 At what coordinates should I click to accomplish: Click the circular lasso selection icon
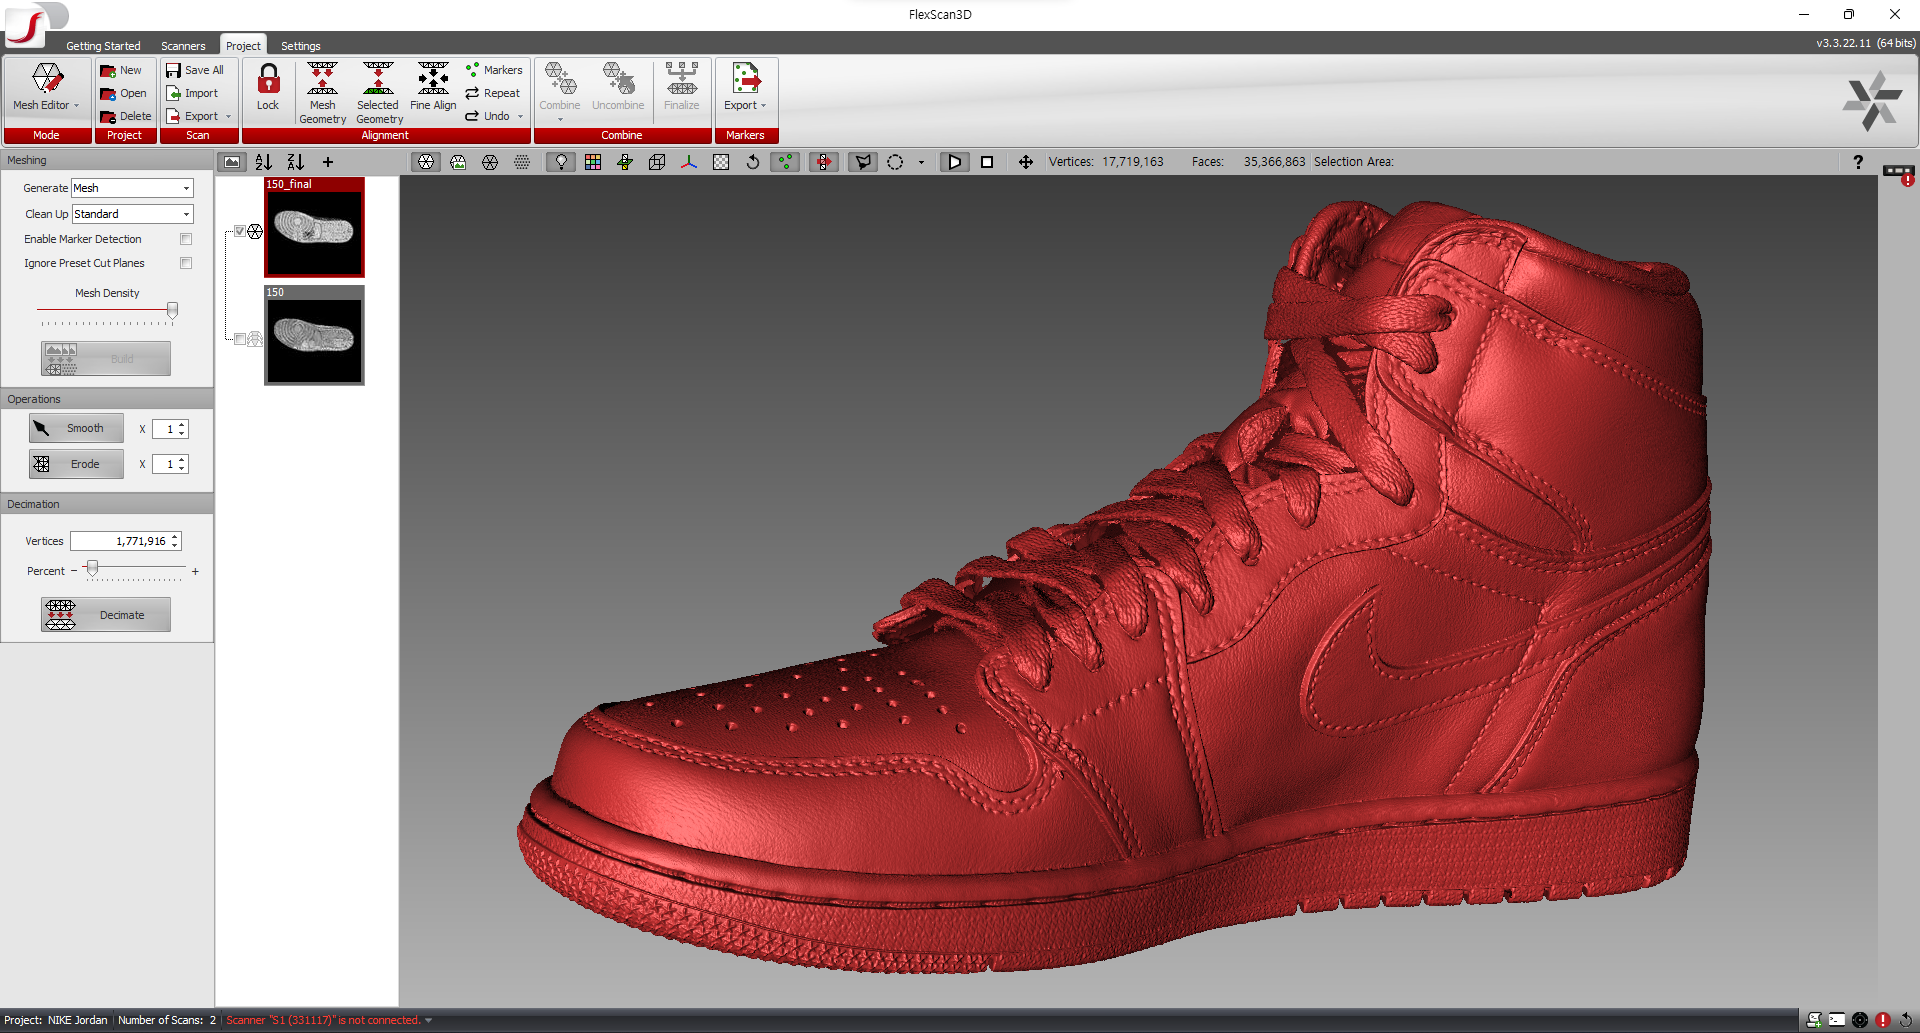coord(895,162)
